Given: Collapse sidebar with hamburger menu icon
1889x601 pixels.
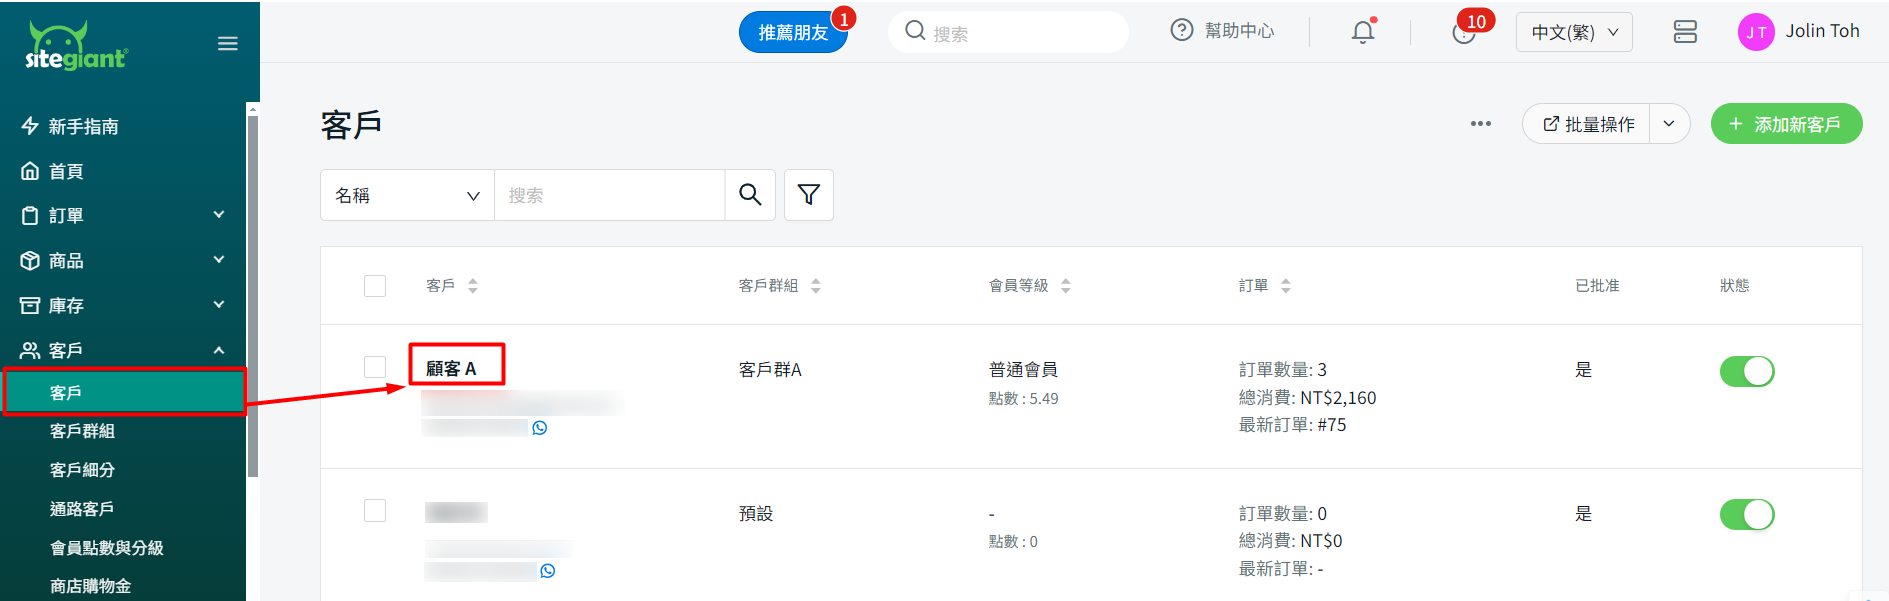Looking at the screenshot, I should 228,43.
